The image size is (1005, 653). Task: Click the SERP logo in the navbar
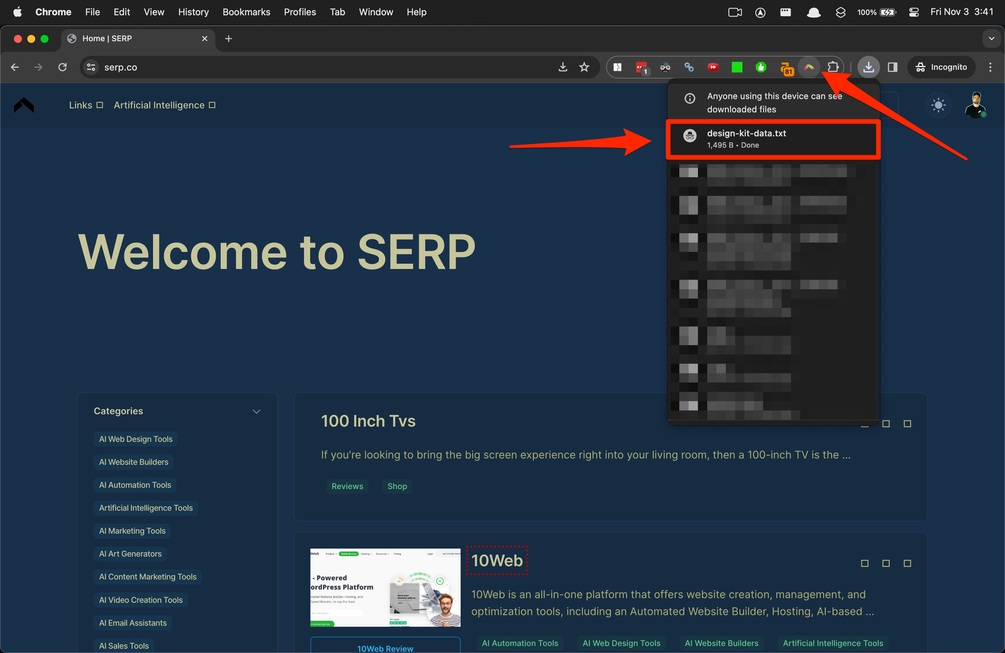[23, 104]
